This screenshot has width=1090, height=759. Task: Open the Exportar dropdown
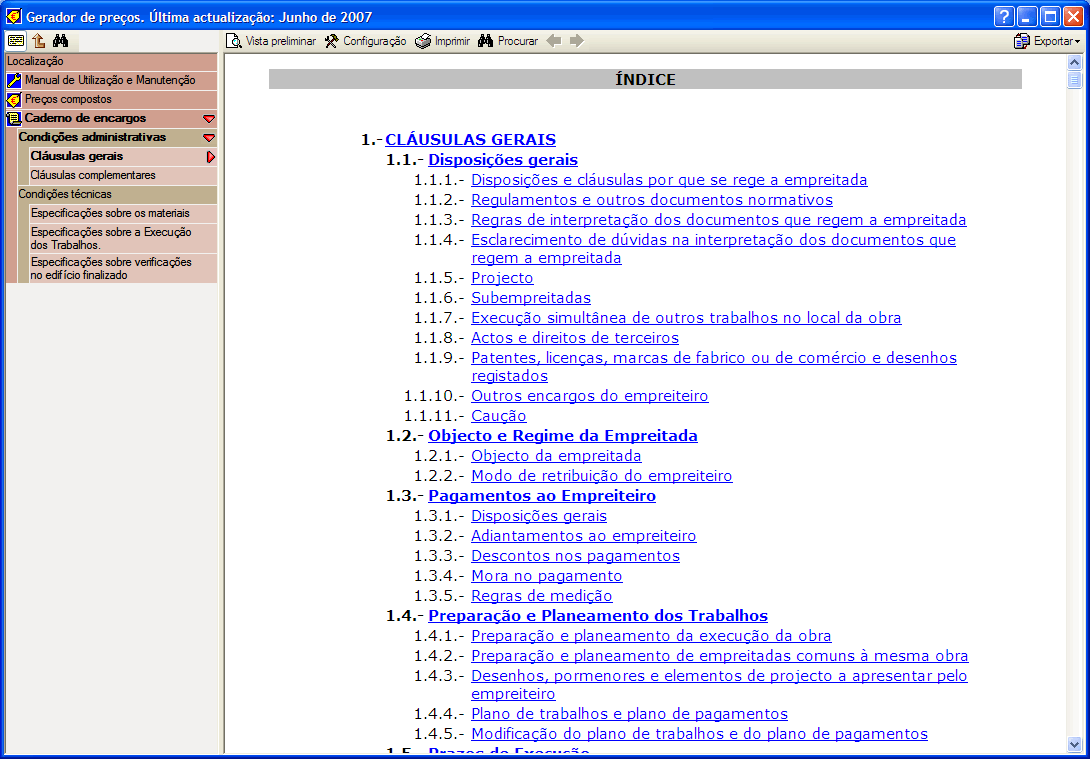[x=1047, y=41]
